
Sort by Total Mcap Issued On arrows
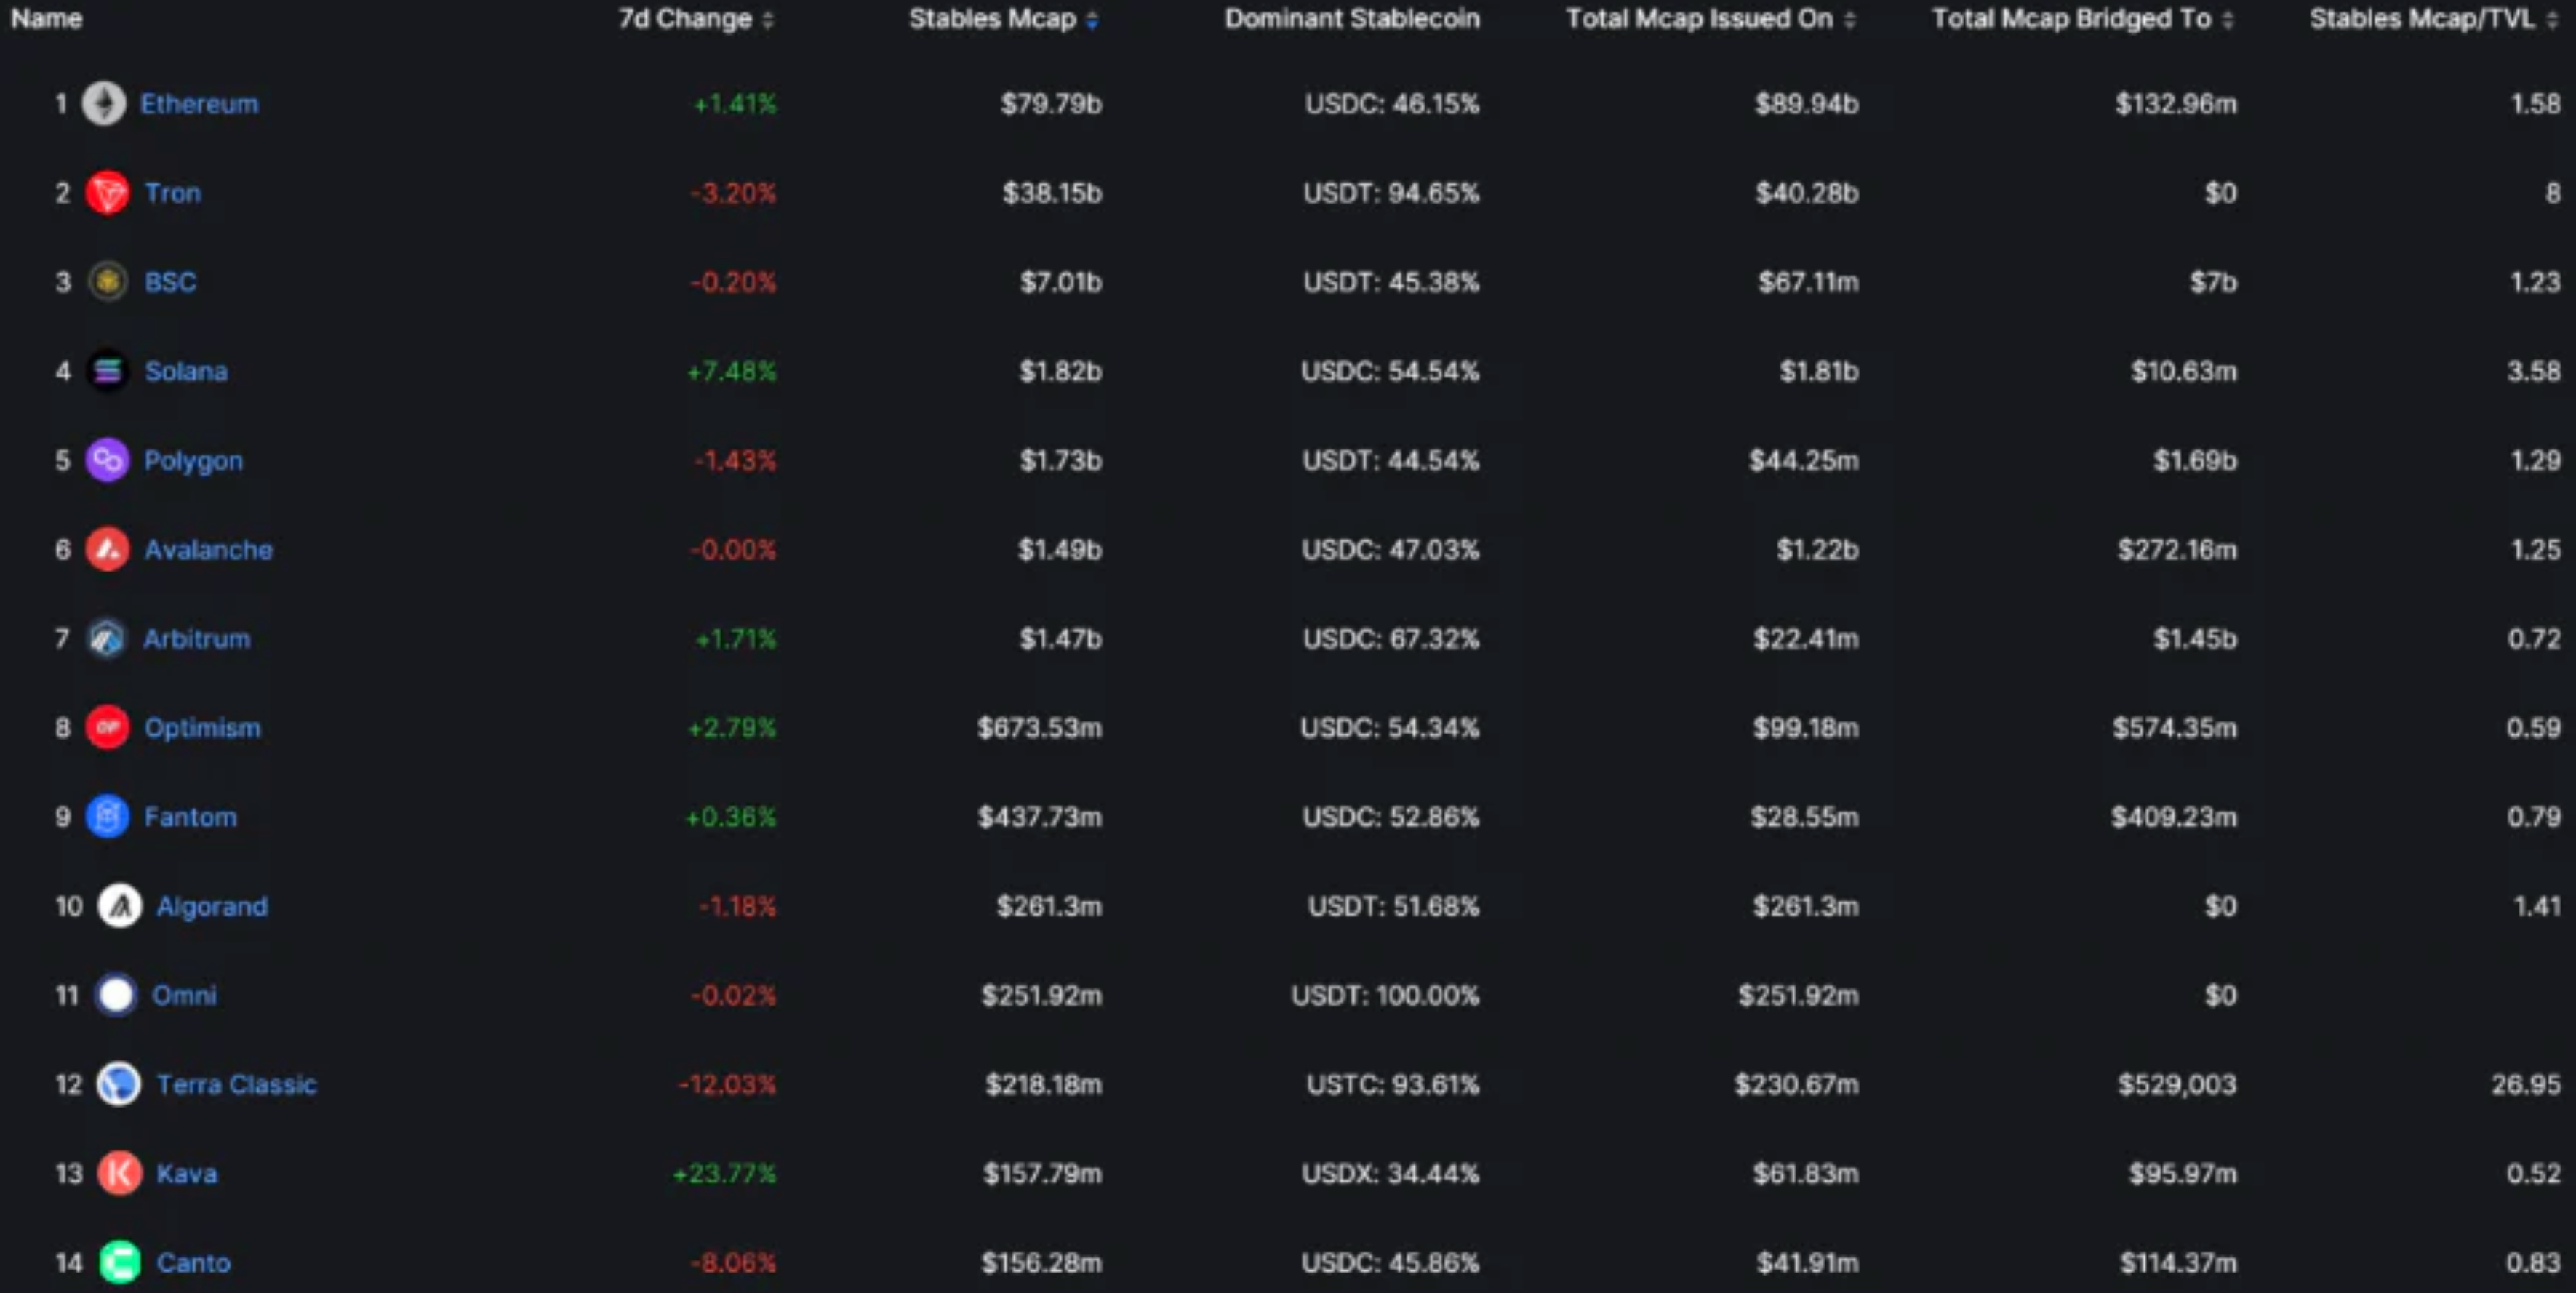click(x=1849, y=20)
